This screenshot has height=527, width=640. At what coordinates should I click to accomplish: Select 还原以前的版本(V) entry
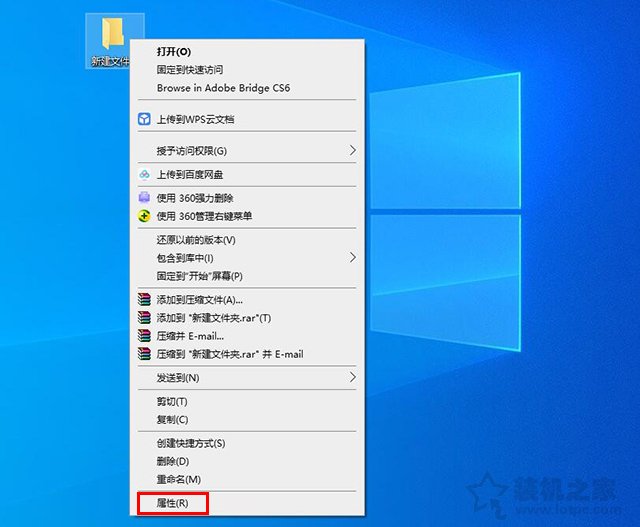(247, 240)
